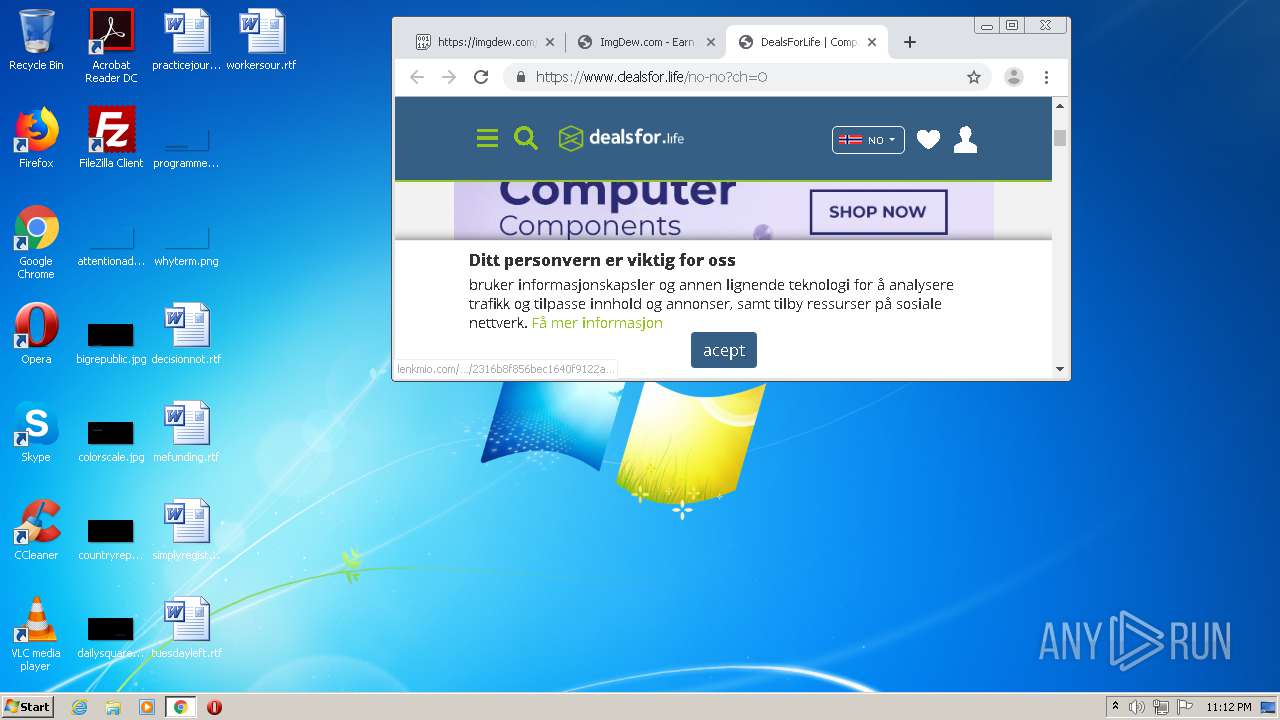Viewport: 1280px width, 720px height.
Task: Click the 11:12 PM system clock
Action: coord(1229,707)
